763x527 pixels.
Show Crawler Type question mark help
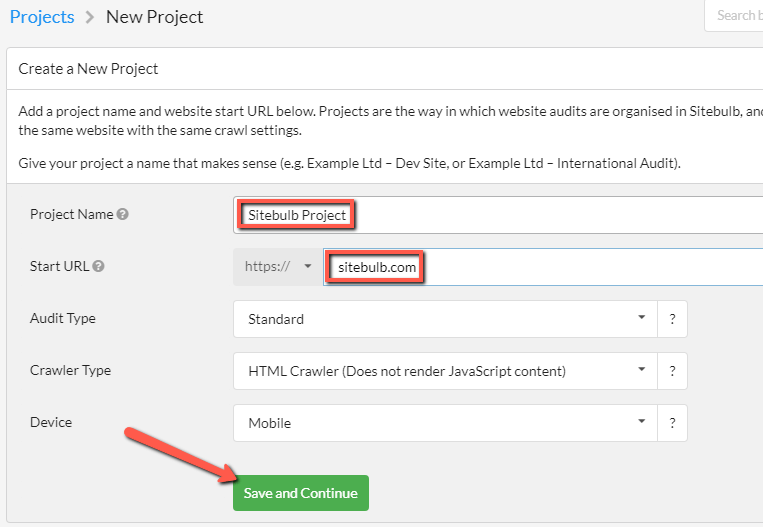[672, 371]
